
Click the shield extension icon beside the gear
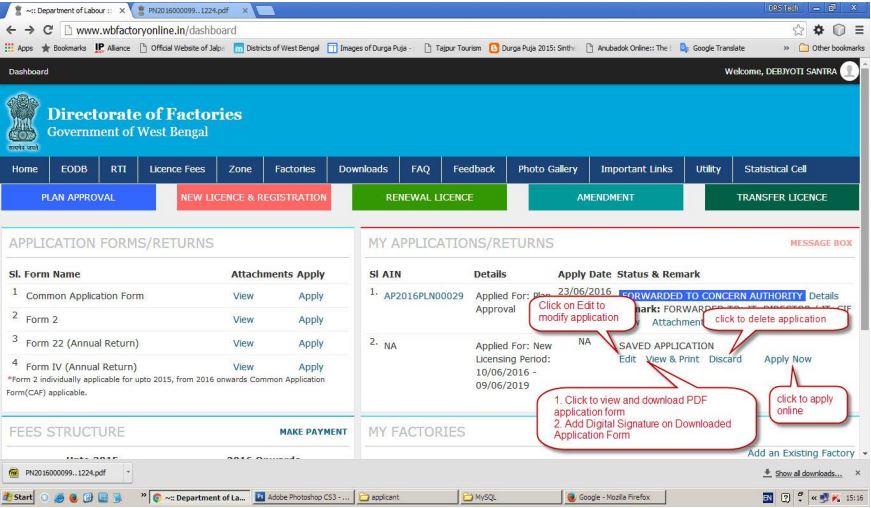[839, 30]
